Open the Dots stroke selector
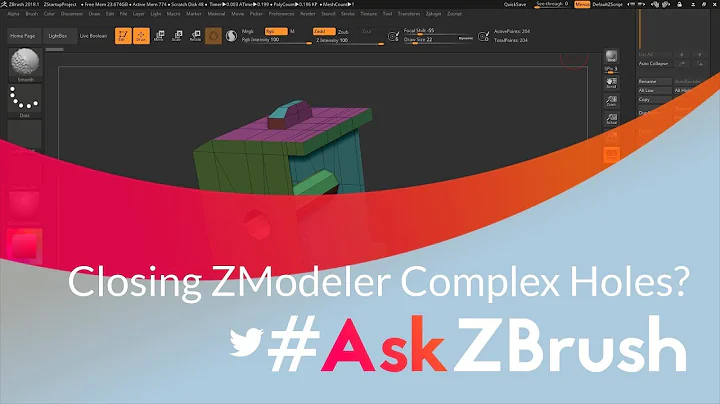720x404 pixels. [25, 101]
